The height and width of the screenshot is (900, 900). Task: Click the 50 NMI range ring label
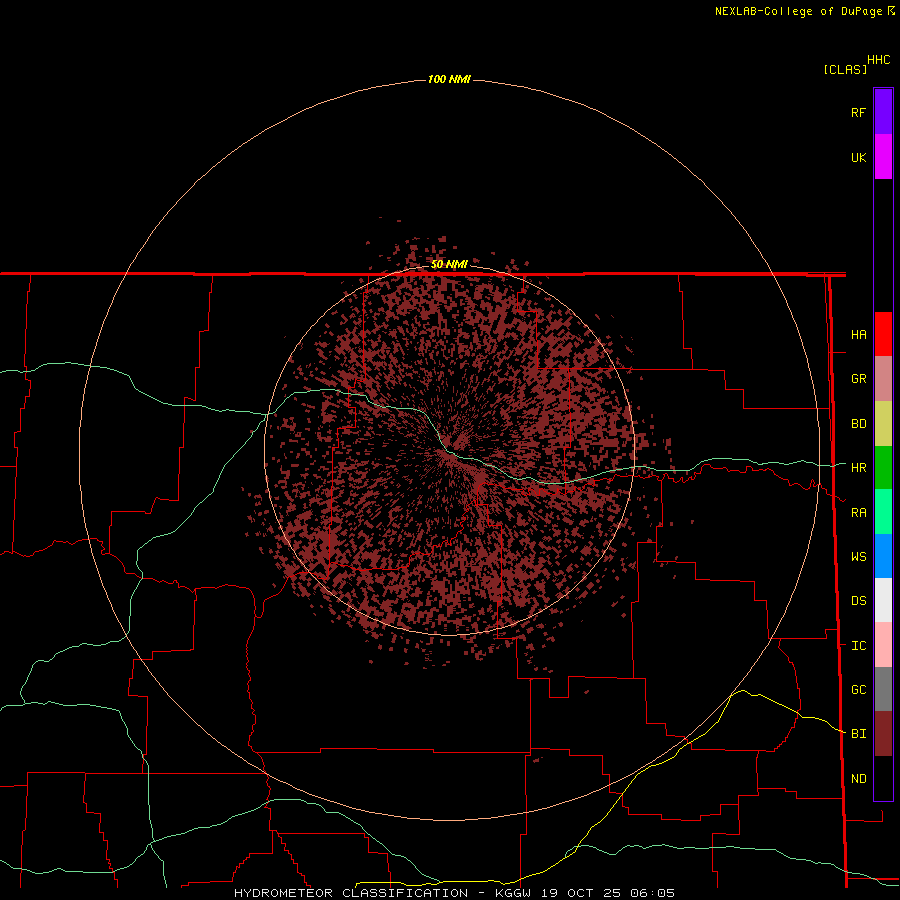pos(449,264)
